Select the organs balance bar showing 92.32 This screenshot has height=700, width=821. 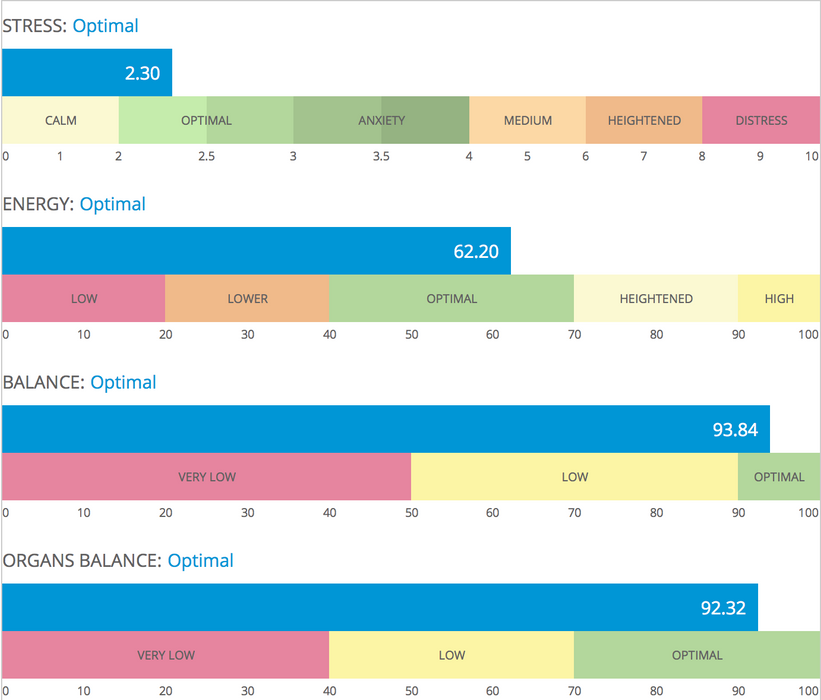click(x=379, y=607)
